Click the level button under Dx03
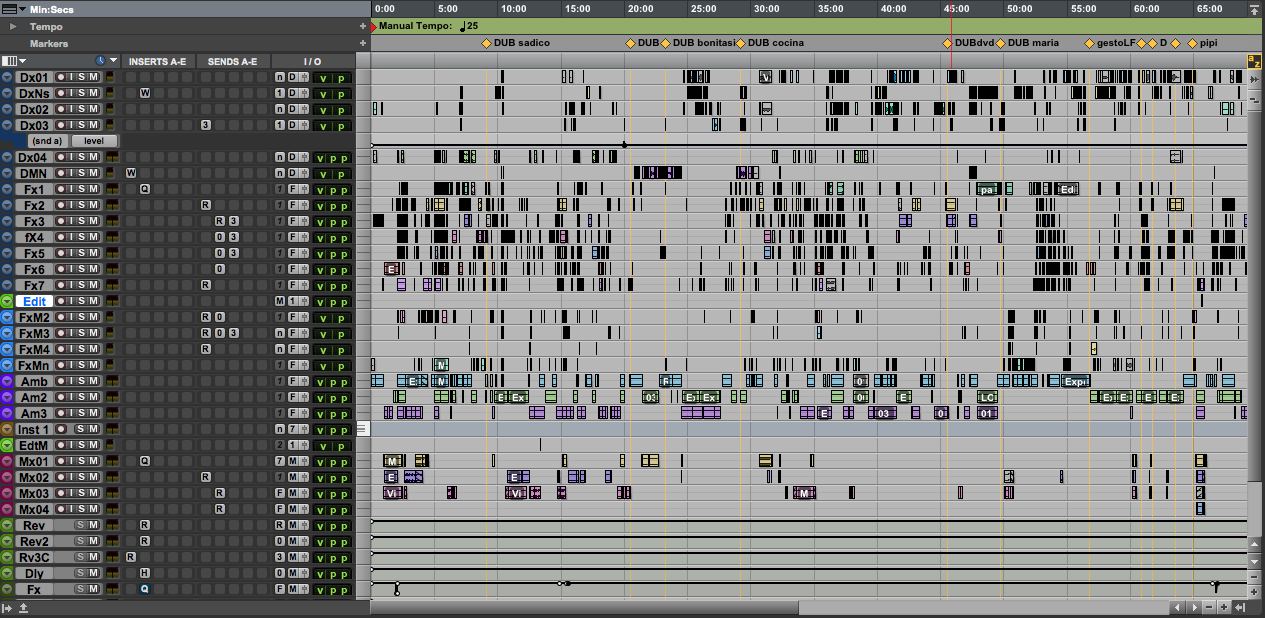Viewport: 1265px width, 618px height. (x=93, y=141)
